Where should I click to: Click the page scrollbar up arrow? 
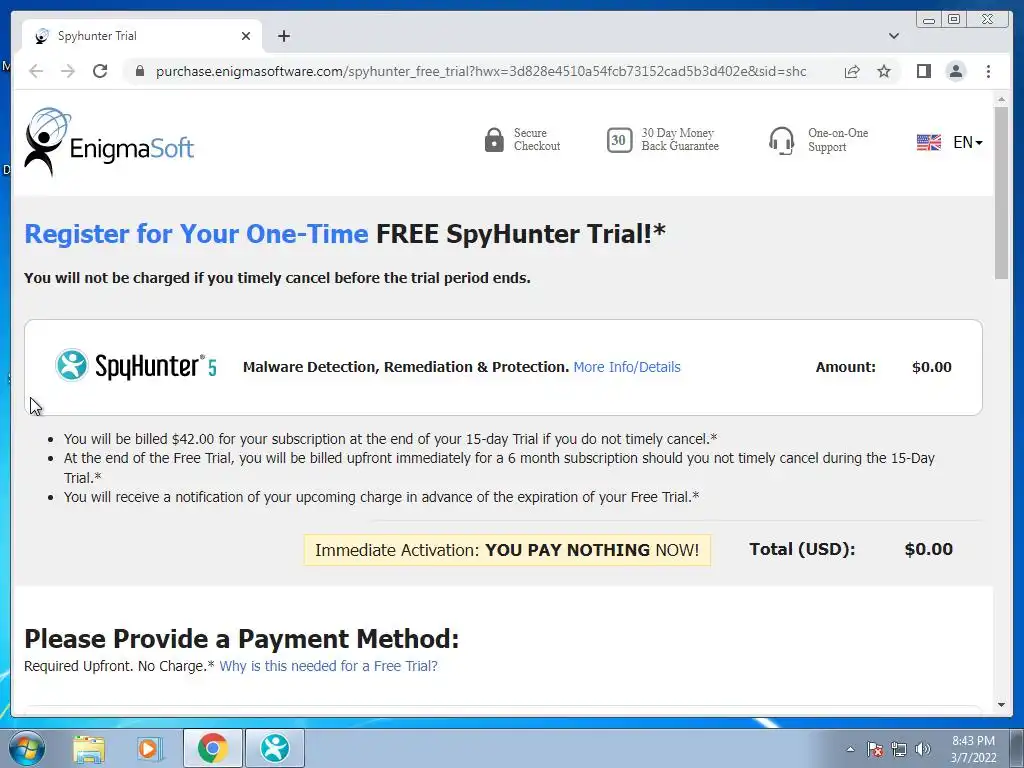(x=1001, y=99)
